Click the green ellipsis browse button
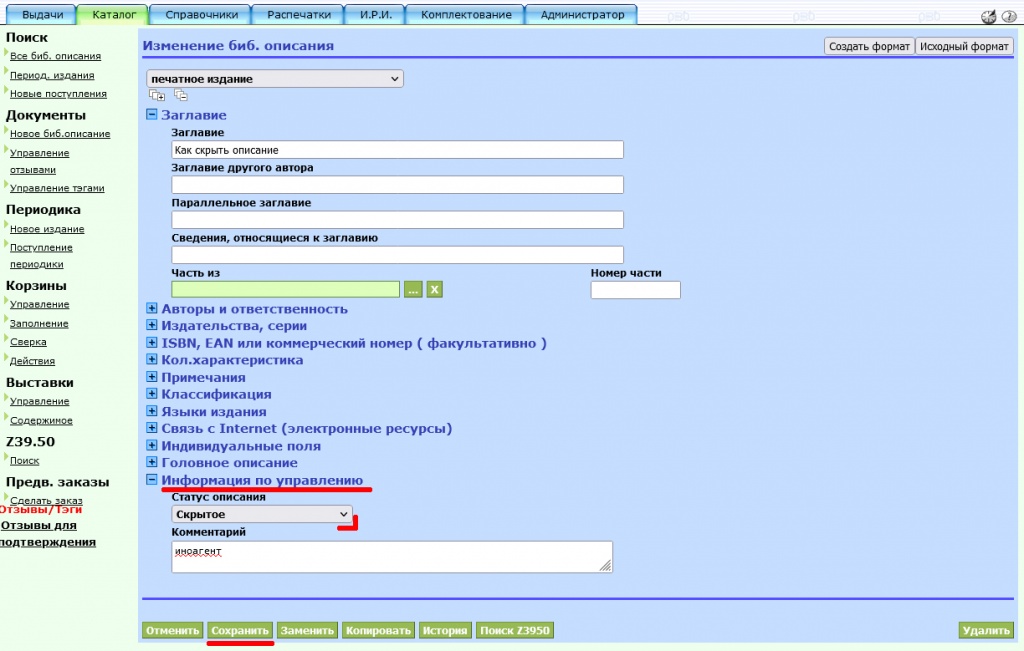The image size is (1024, 651). [413, 290]
